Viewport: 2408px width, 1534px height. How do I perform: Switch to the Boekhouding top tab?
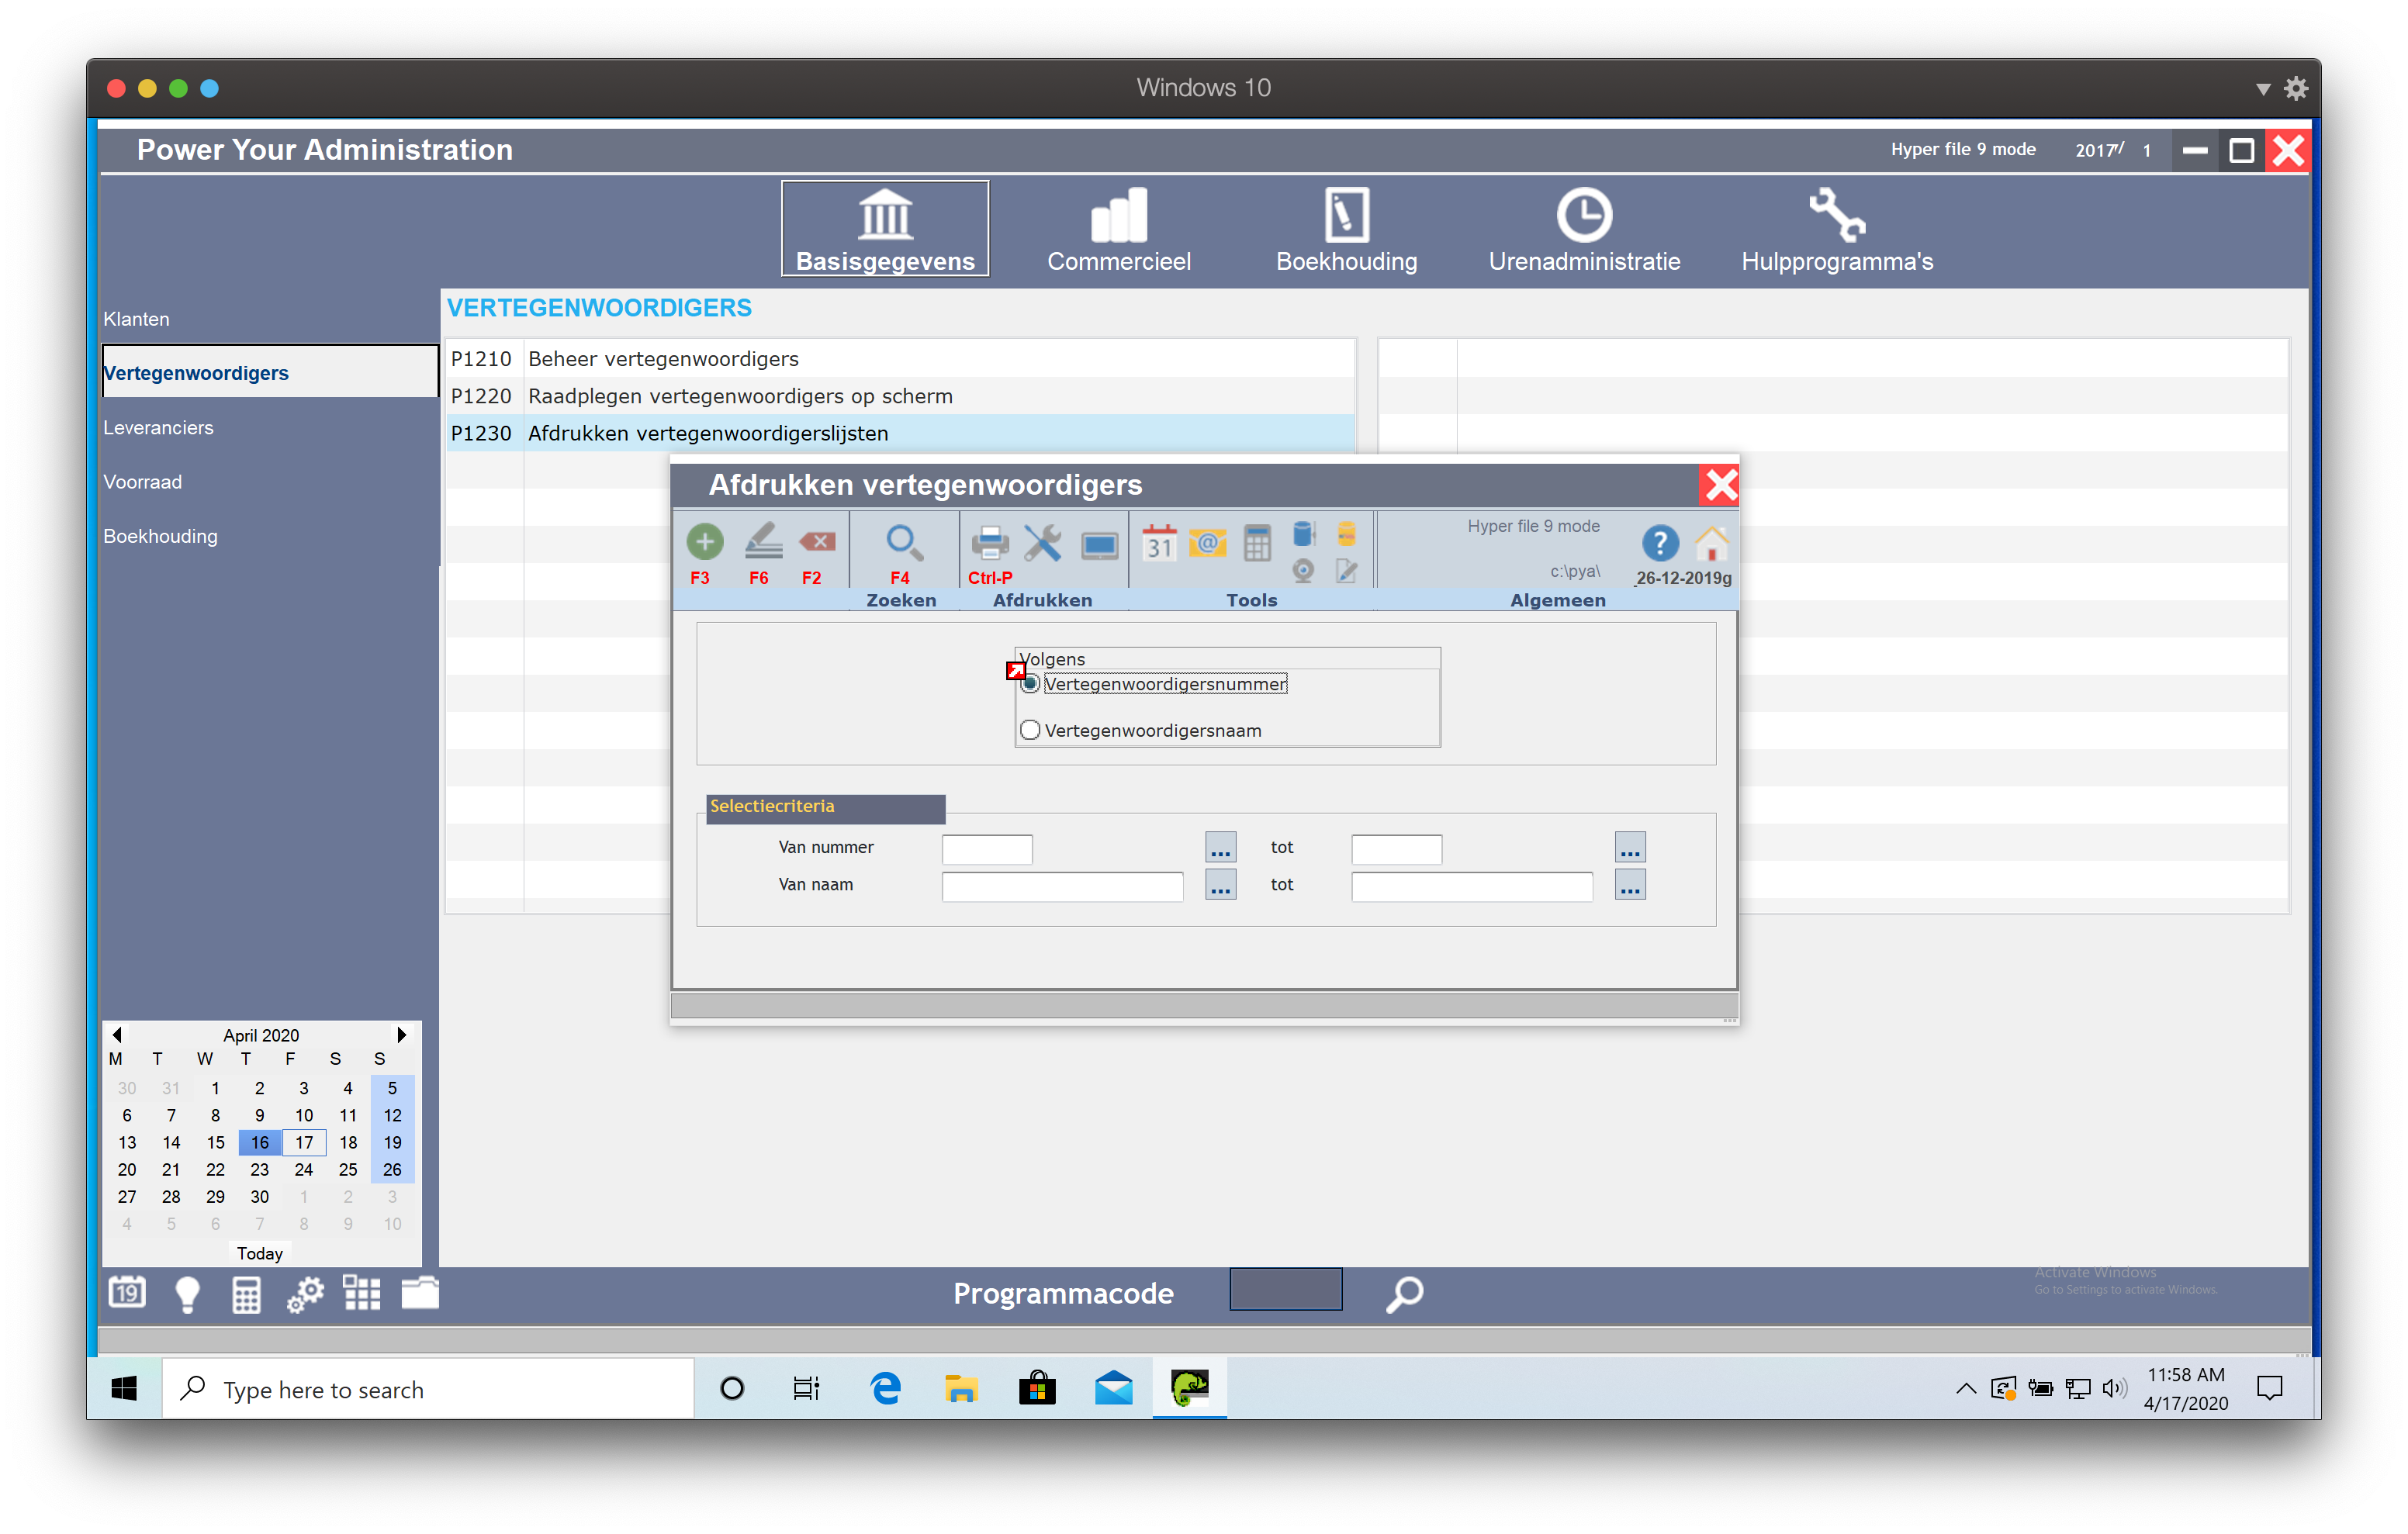[1345, 229]
